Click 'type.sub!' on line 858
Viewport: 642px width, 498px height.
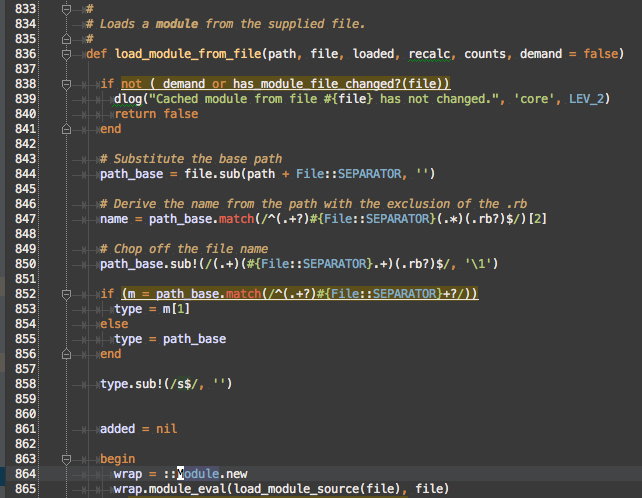tap(131, 384)
